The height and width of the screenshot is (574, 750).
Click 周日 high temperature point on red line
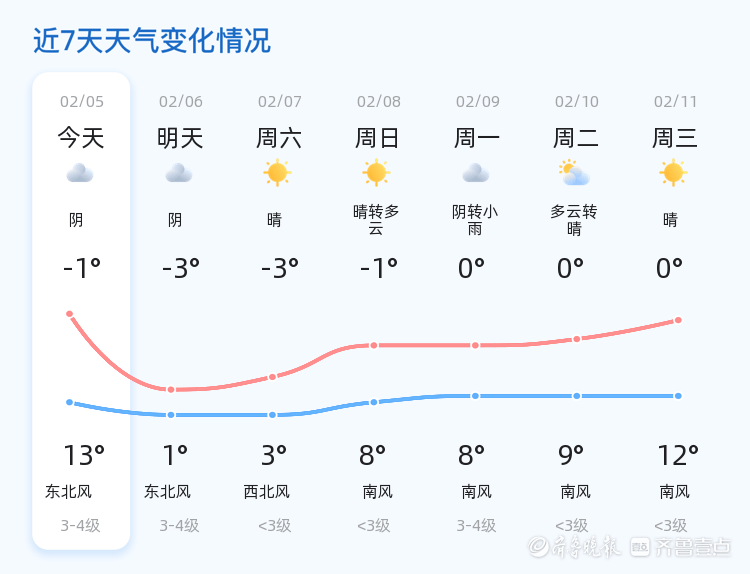coord(374,345)
